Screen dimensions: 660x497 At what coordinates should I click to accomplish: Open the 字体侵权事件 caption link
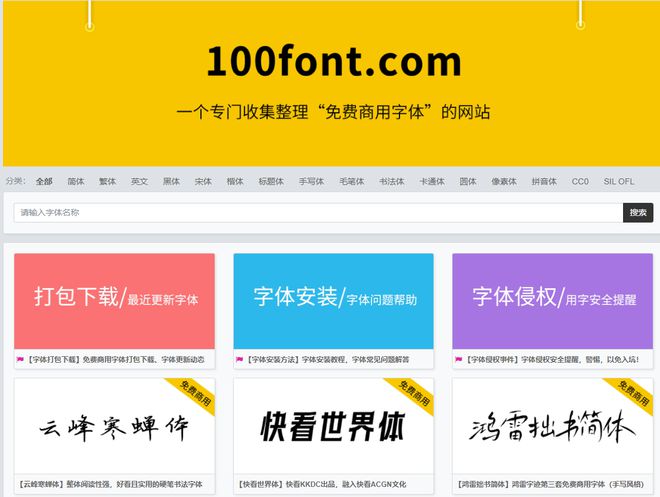(x=552, y=359)
